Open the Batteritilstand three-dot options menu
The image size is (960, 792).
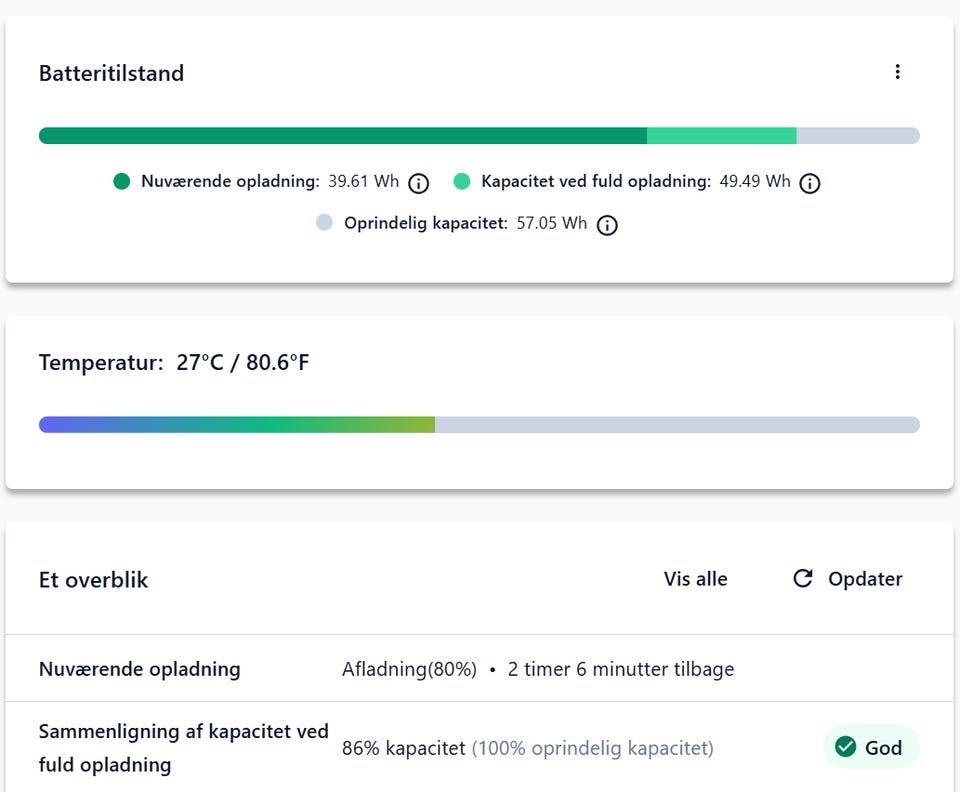(x=898, y=72)
